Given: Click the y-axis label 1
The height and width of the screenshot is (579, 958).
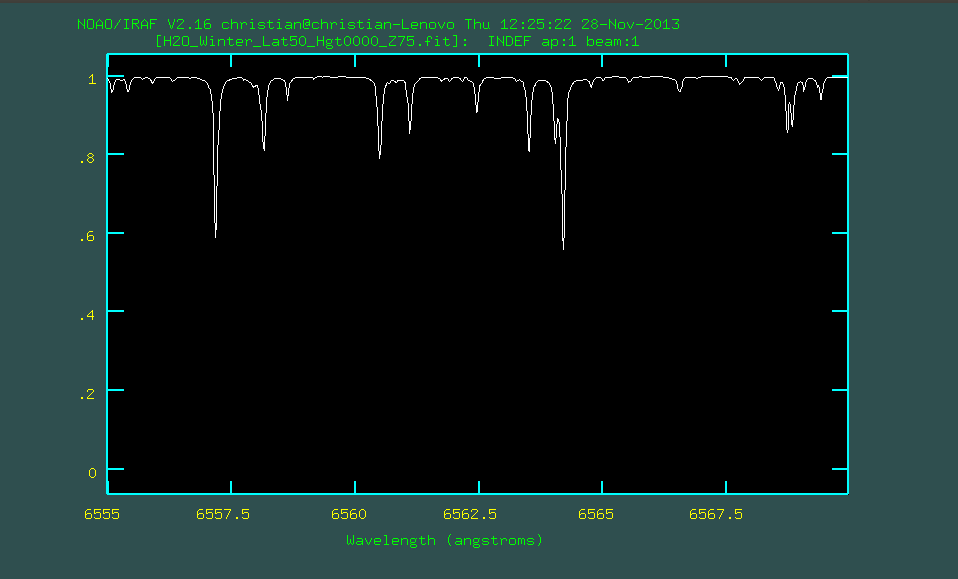Looking at the screenshot, I should [91, 78].
